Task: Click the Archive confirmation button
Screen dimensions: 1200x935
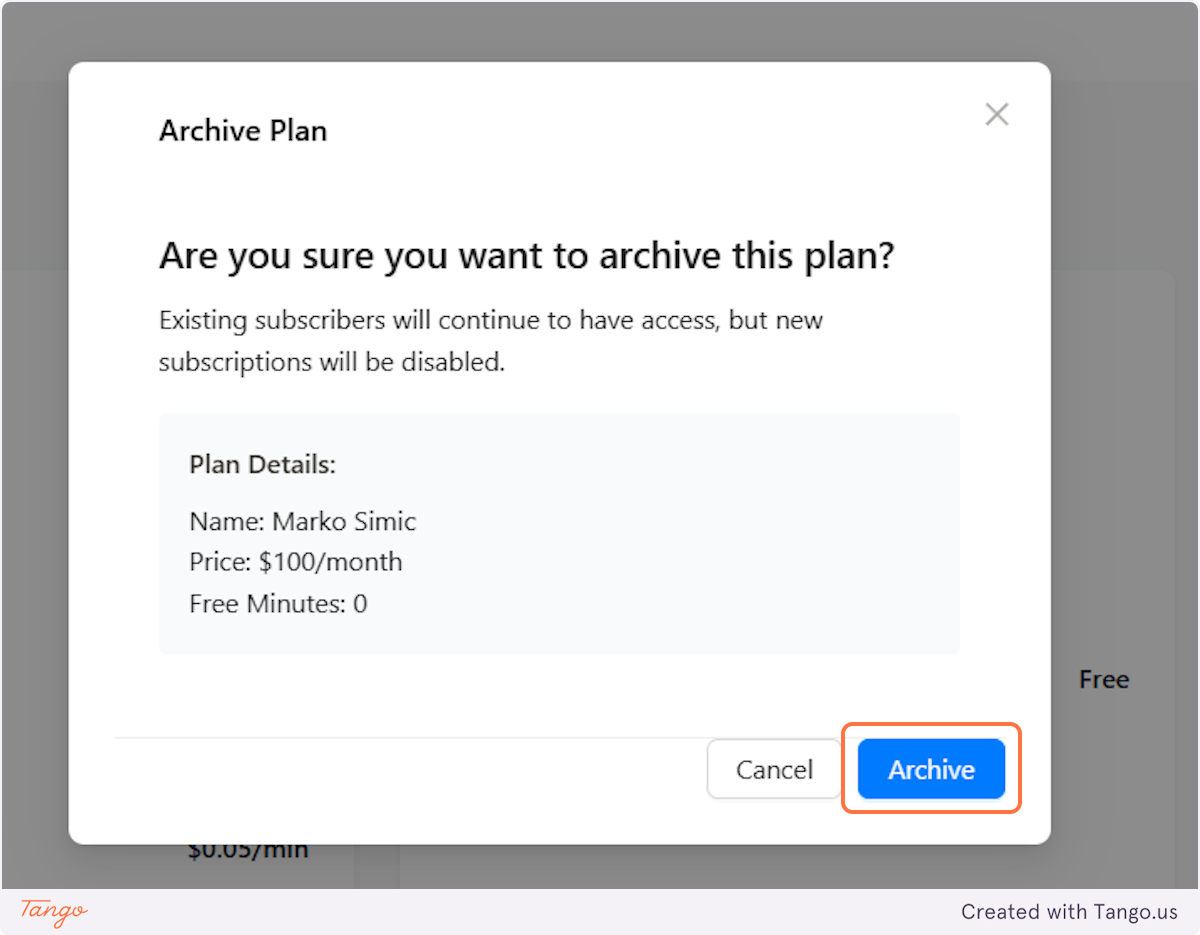Action: click(x=930, y=769)
